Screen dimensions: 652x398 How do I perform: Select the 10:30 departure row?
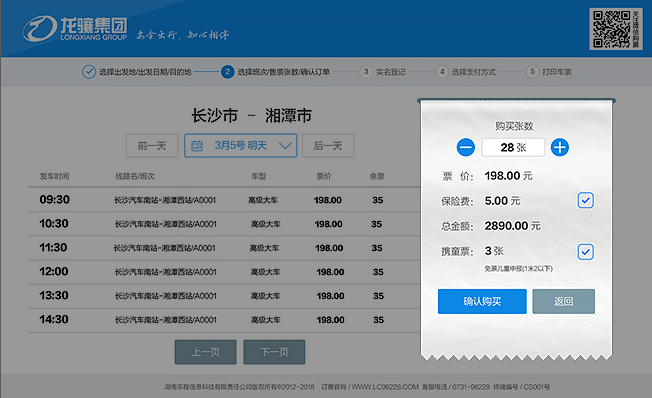225,224
